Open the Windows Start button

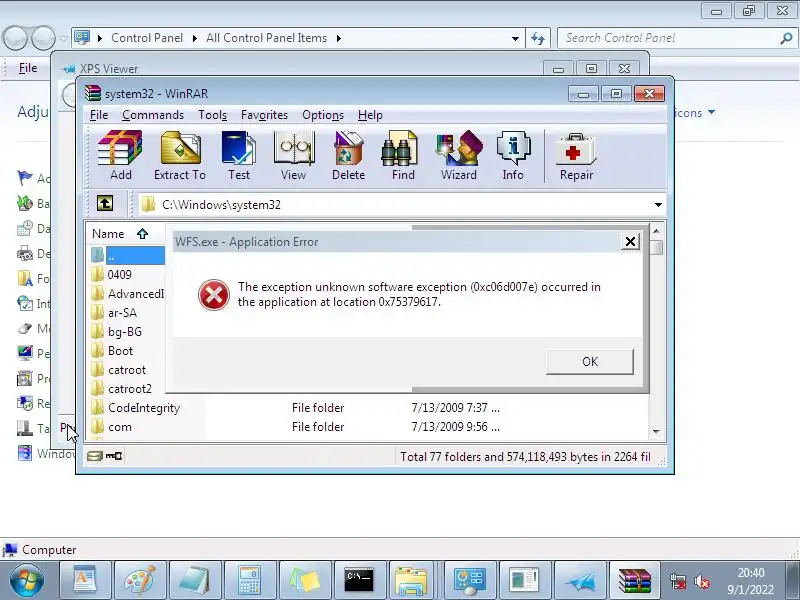pyautogui.click(x=27, y=580)
